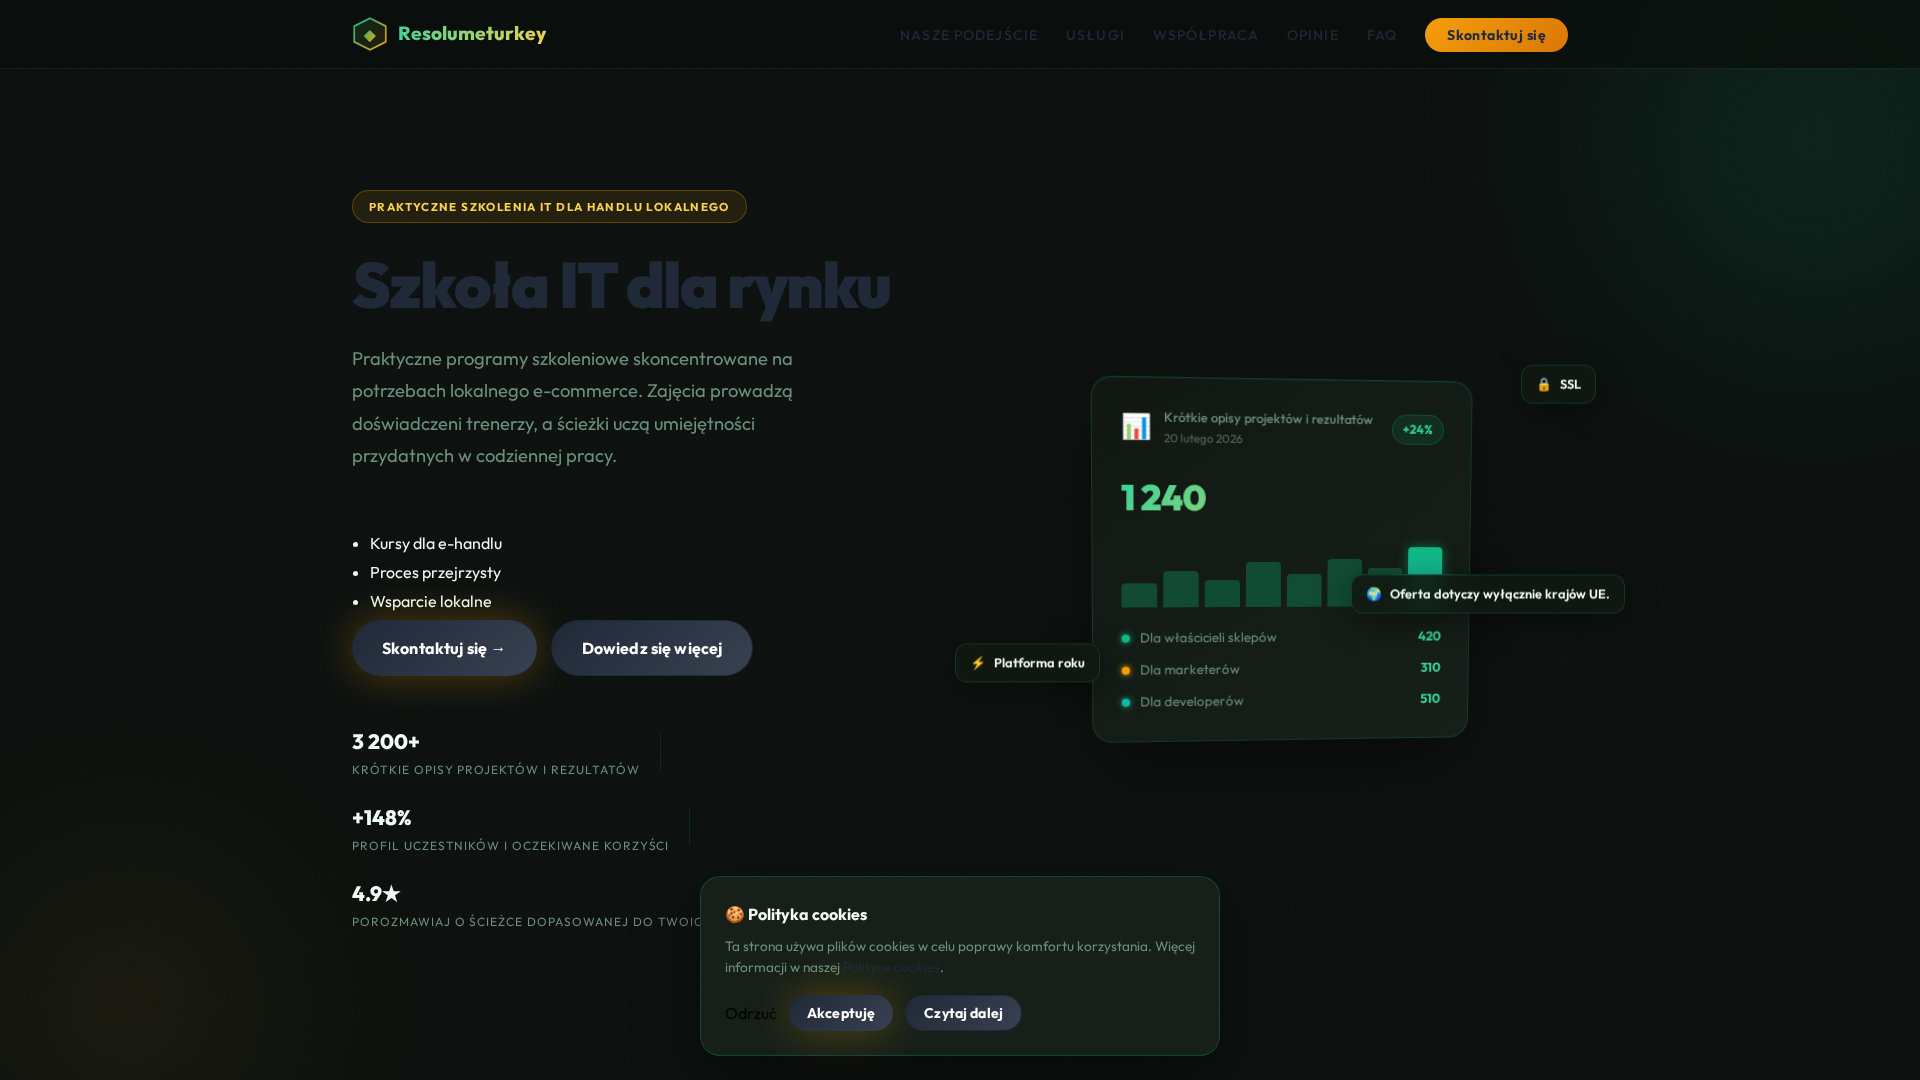Click Odrzuć in the cookie banner

(x=751, y=1013)
